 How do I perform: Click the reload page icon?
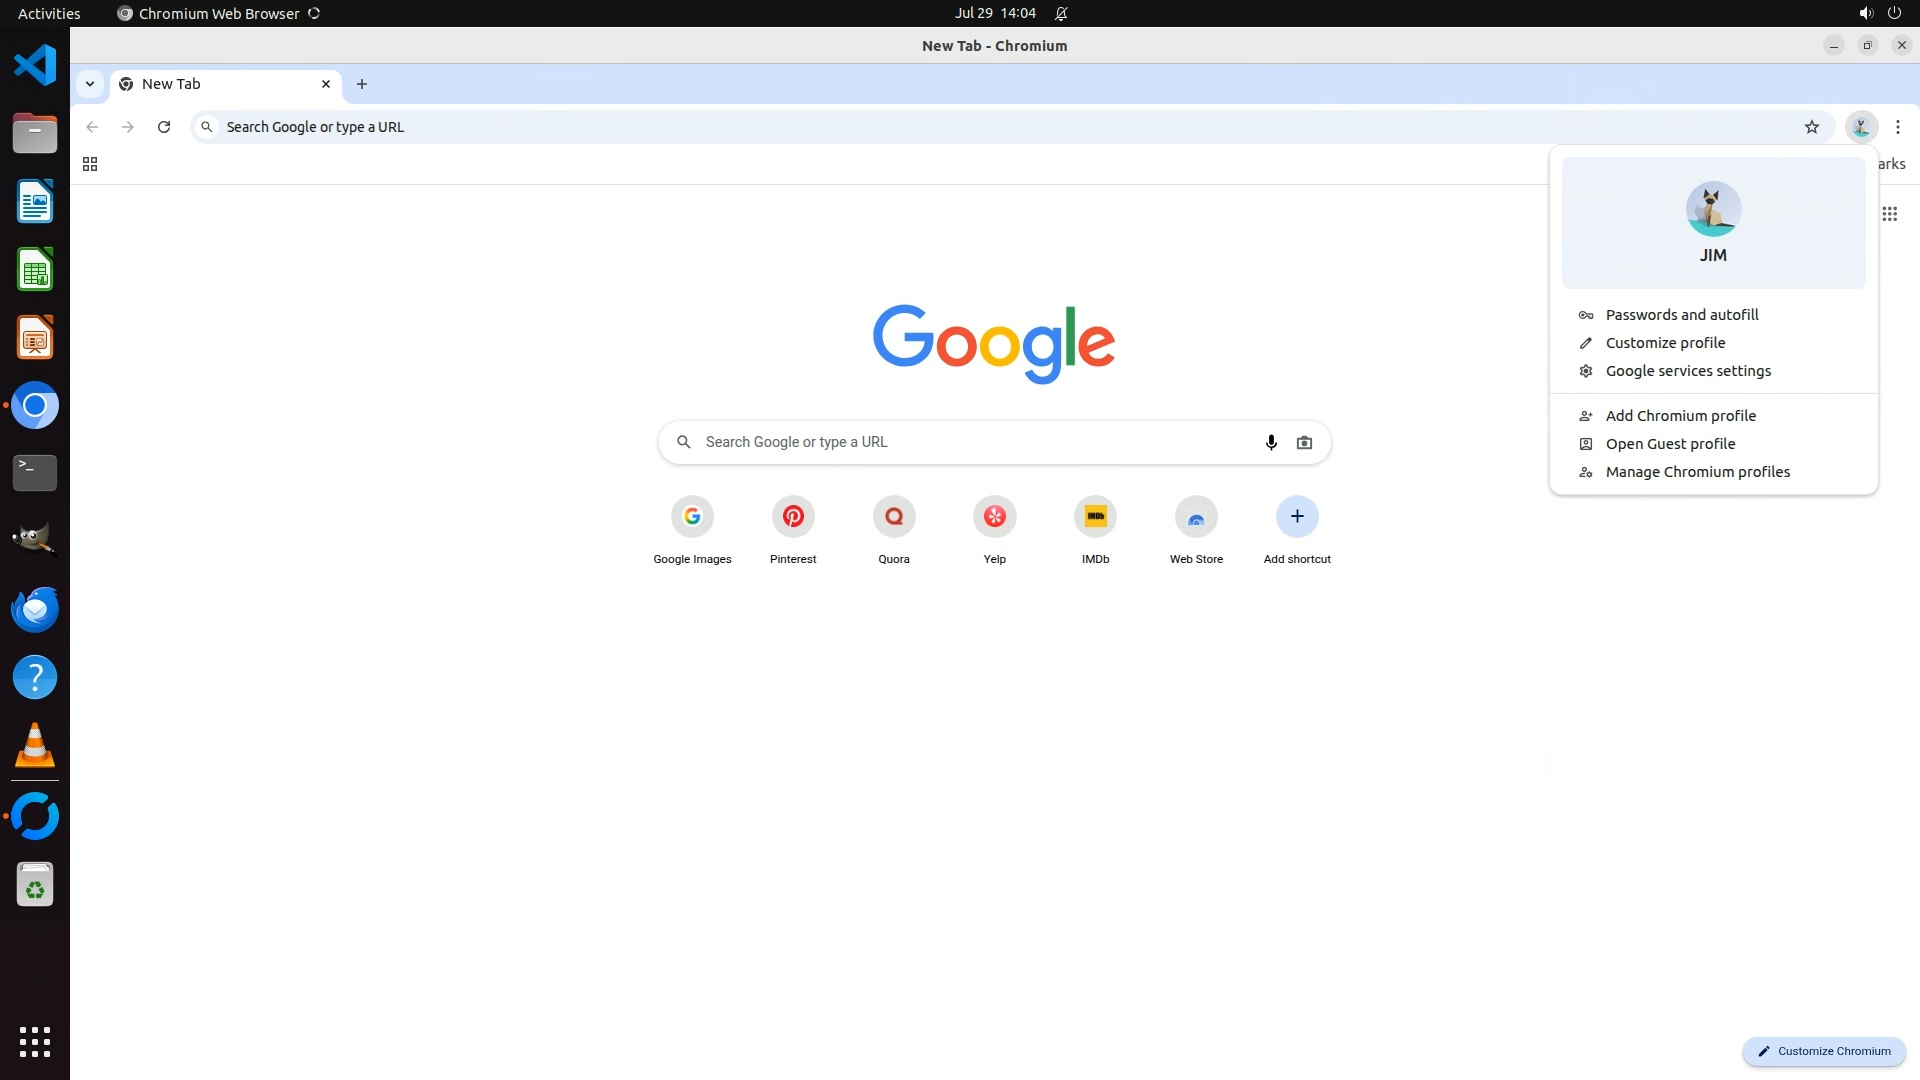coord(164,127)
